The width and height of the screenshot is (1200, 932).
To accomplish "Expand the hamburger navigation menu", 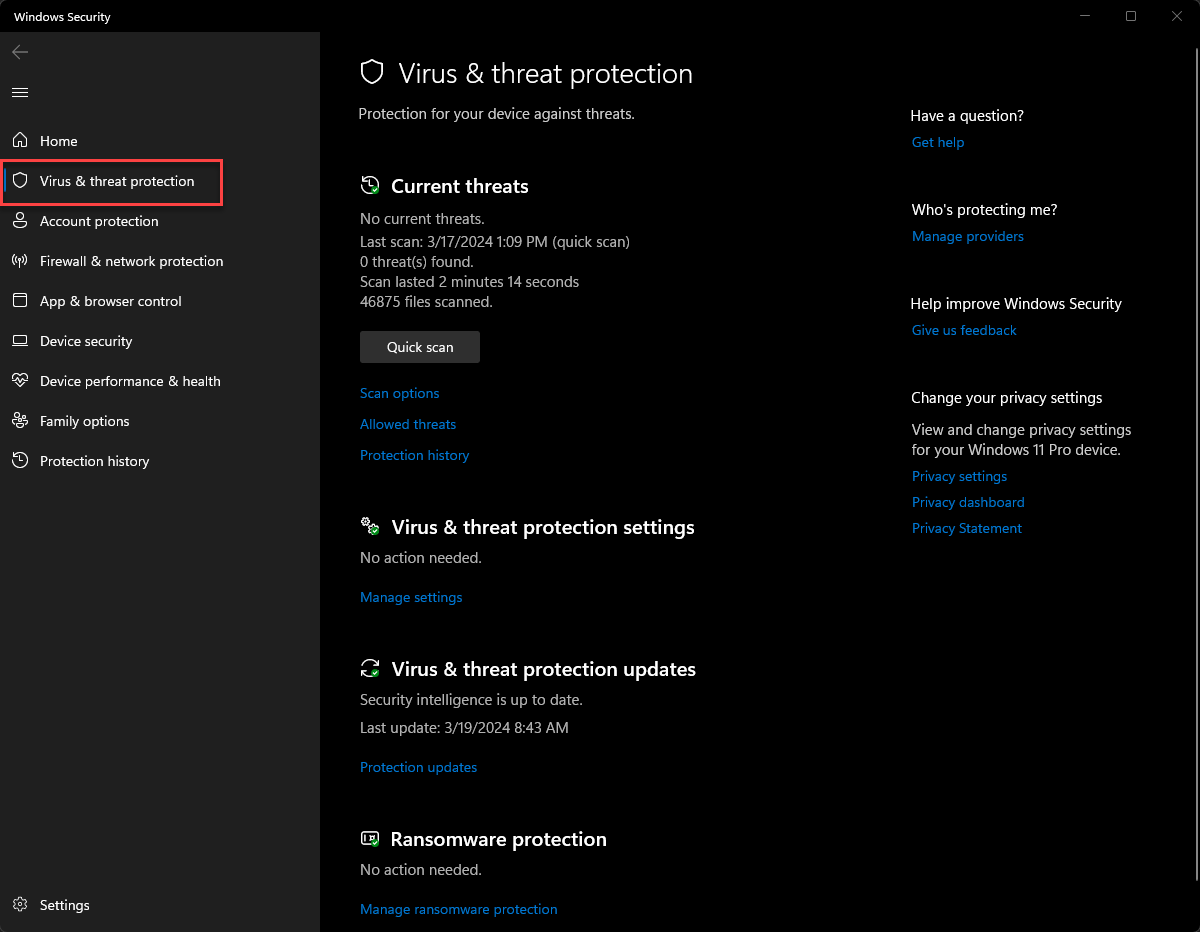I will tap(20, 92).
